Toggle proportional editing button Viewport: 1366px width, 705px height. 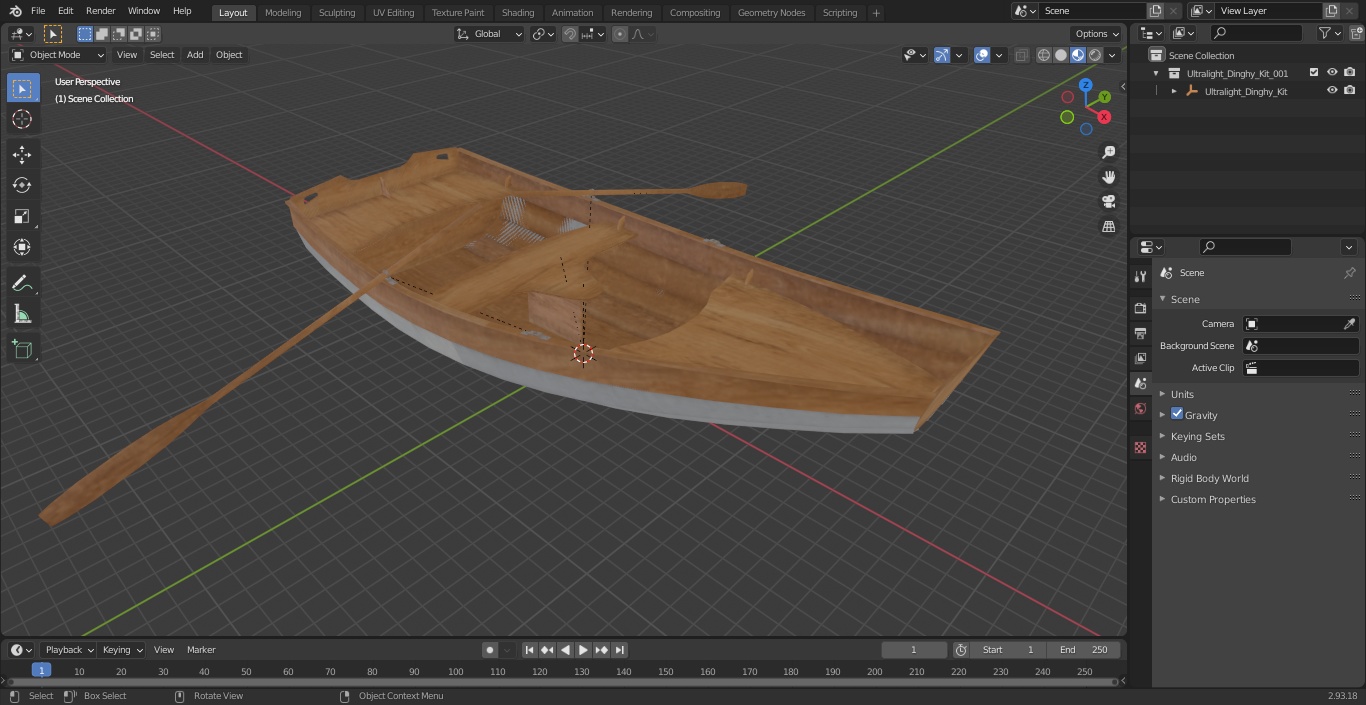click(x=620, y=34)
